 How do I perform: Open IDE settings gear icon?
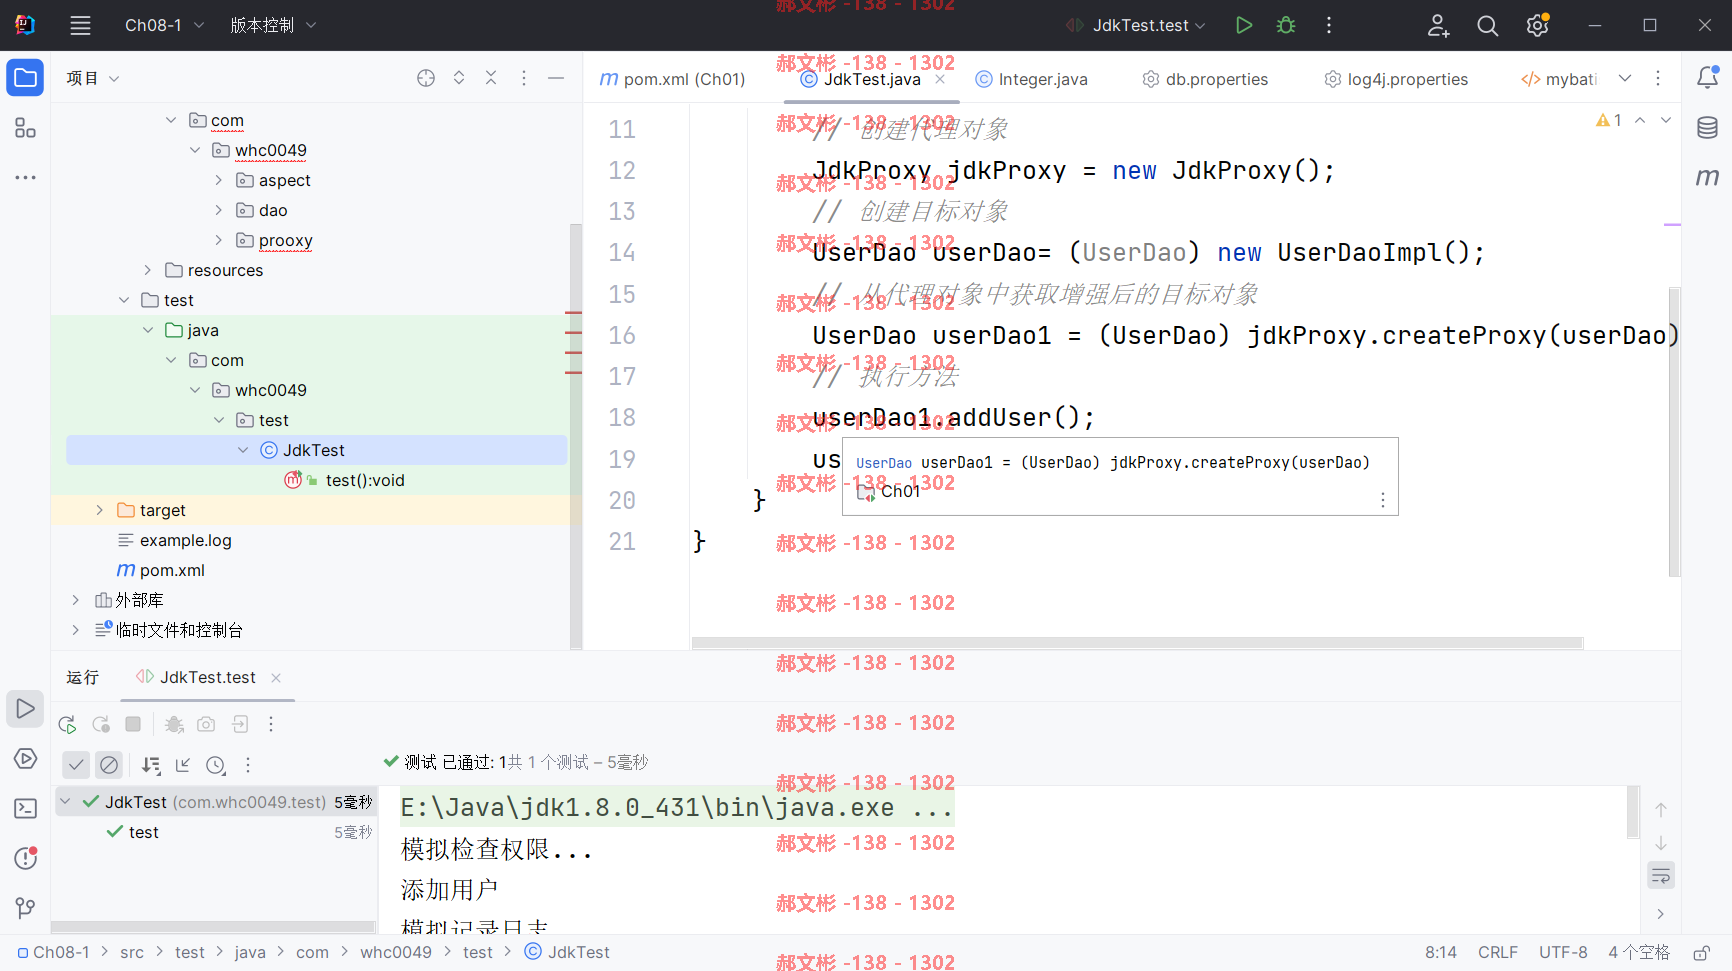1538,26
